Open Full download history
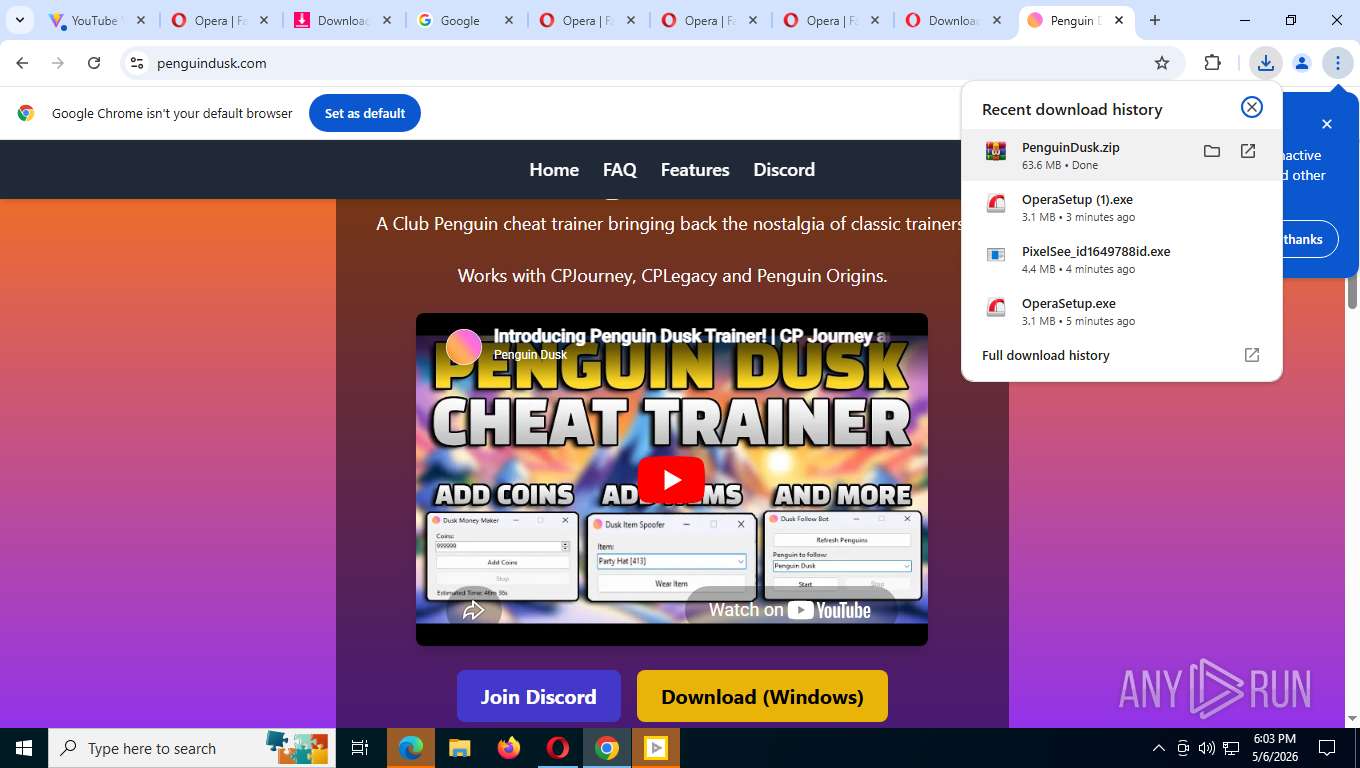Viewport: 1360px width, 768px height. pyautogui.click(x=1046, y=355)
